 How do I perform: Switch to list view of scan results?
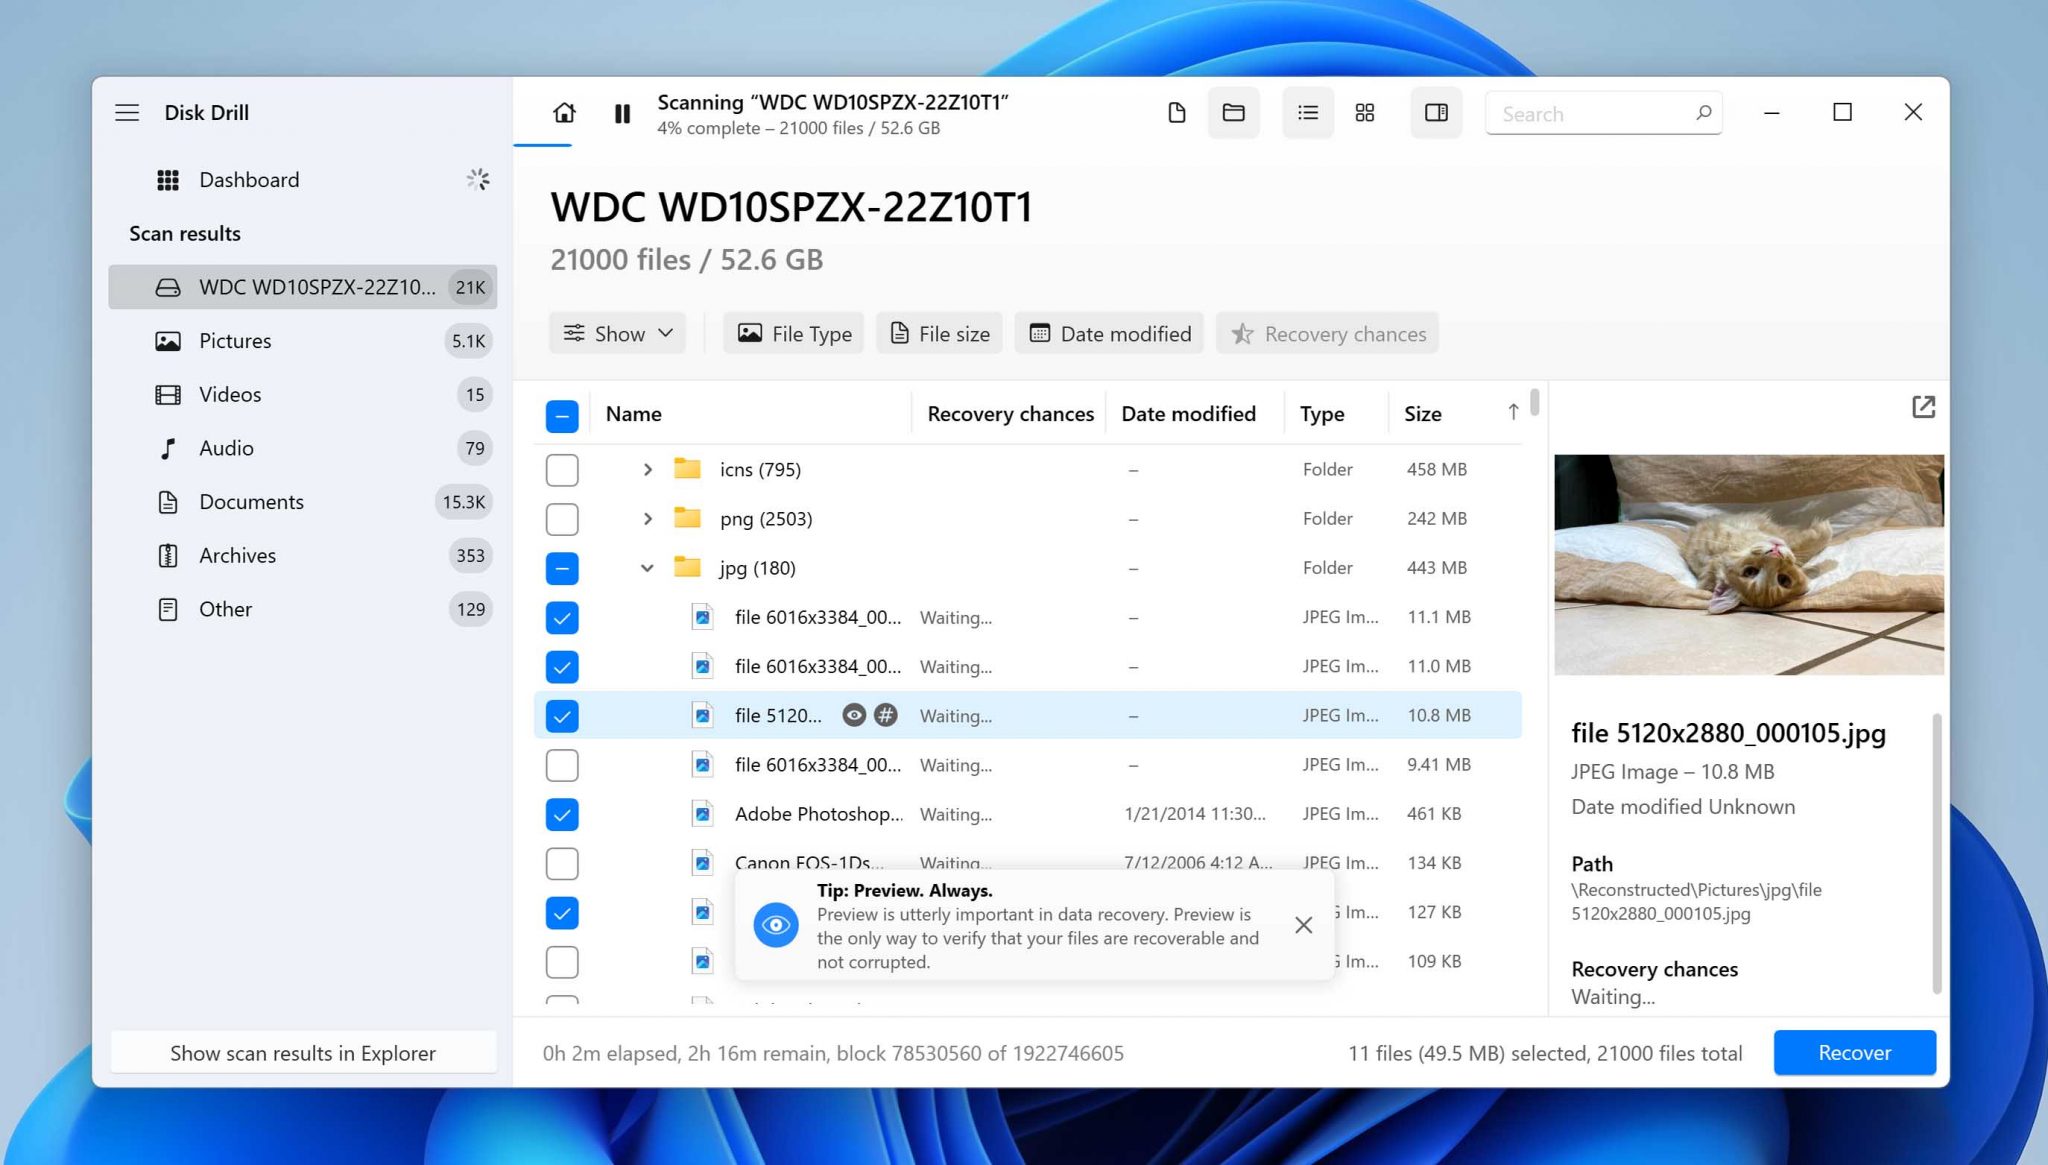pyautogui.click(x=1307, y=112)
